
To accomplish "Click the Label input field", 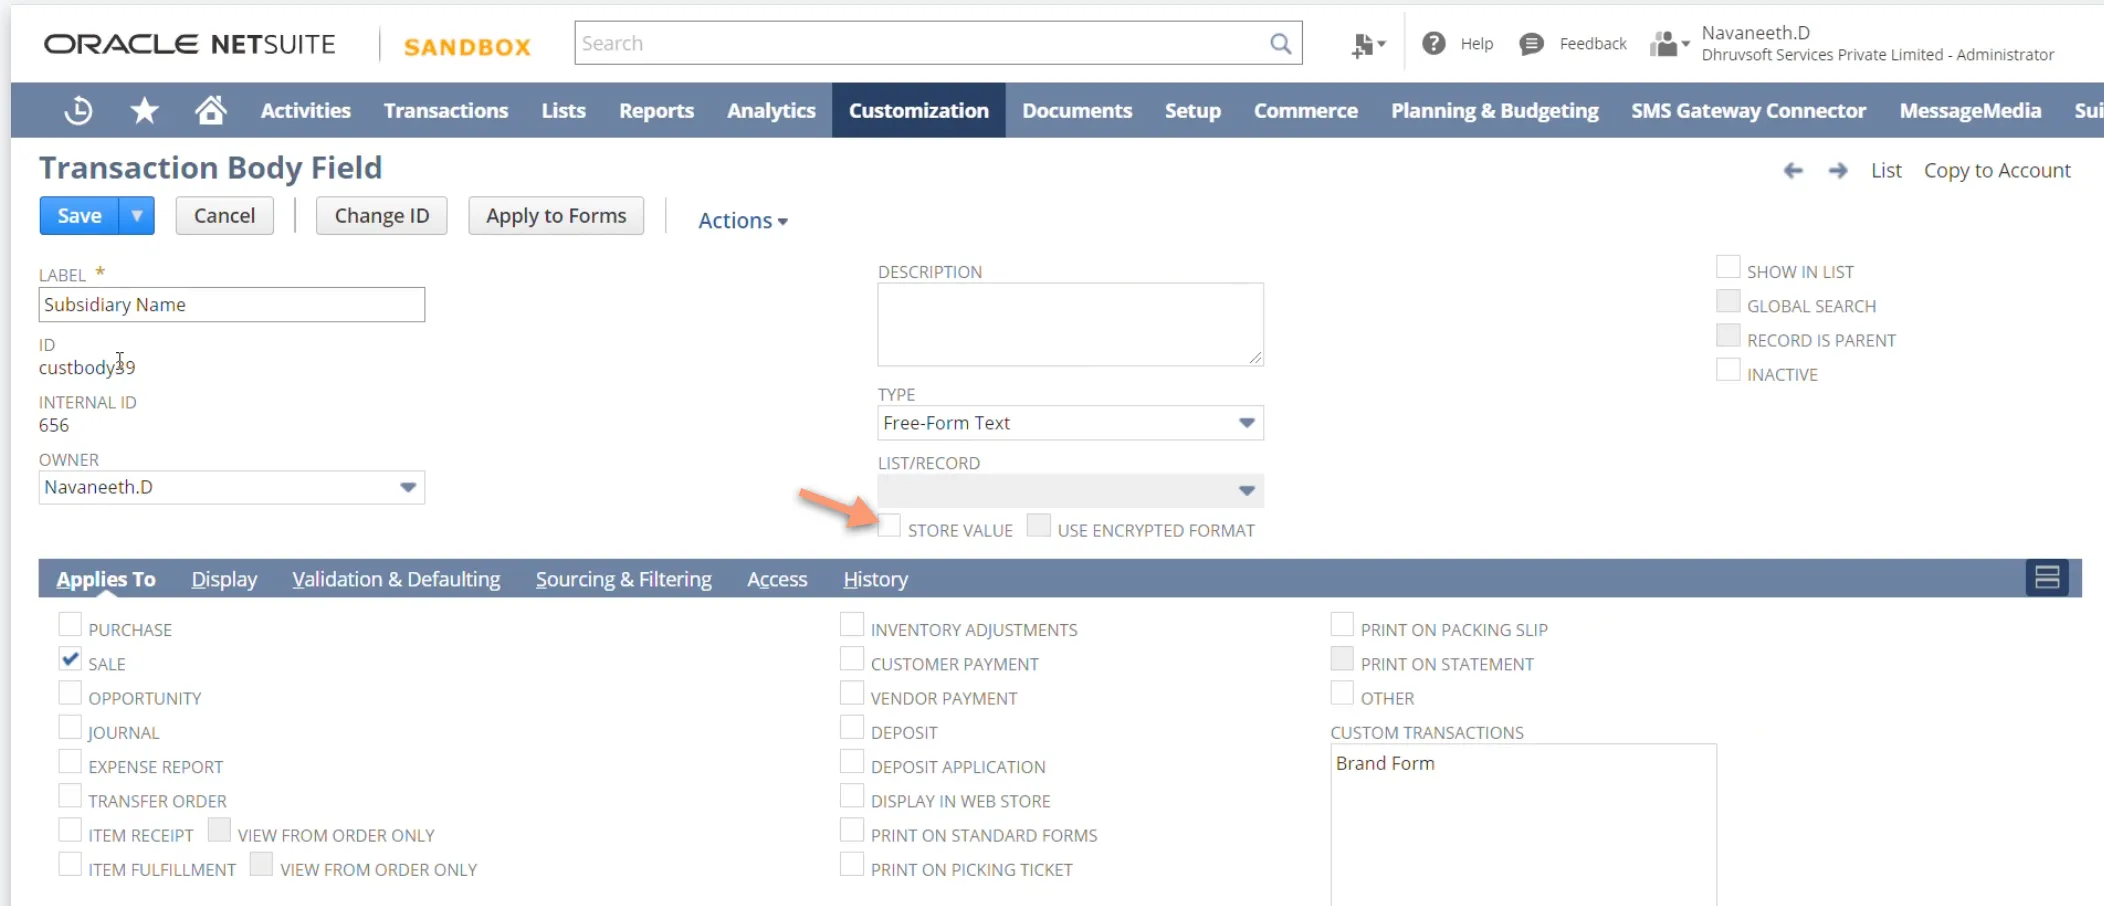I will click(x=232, y=305).
